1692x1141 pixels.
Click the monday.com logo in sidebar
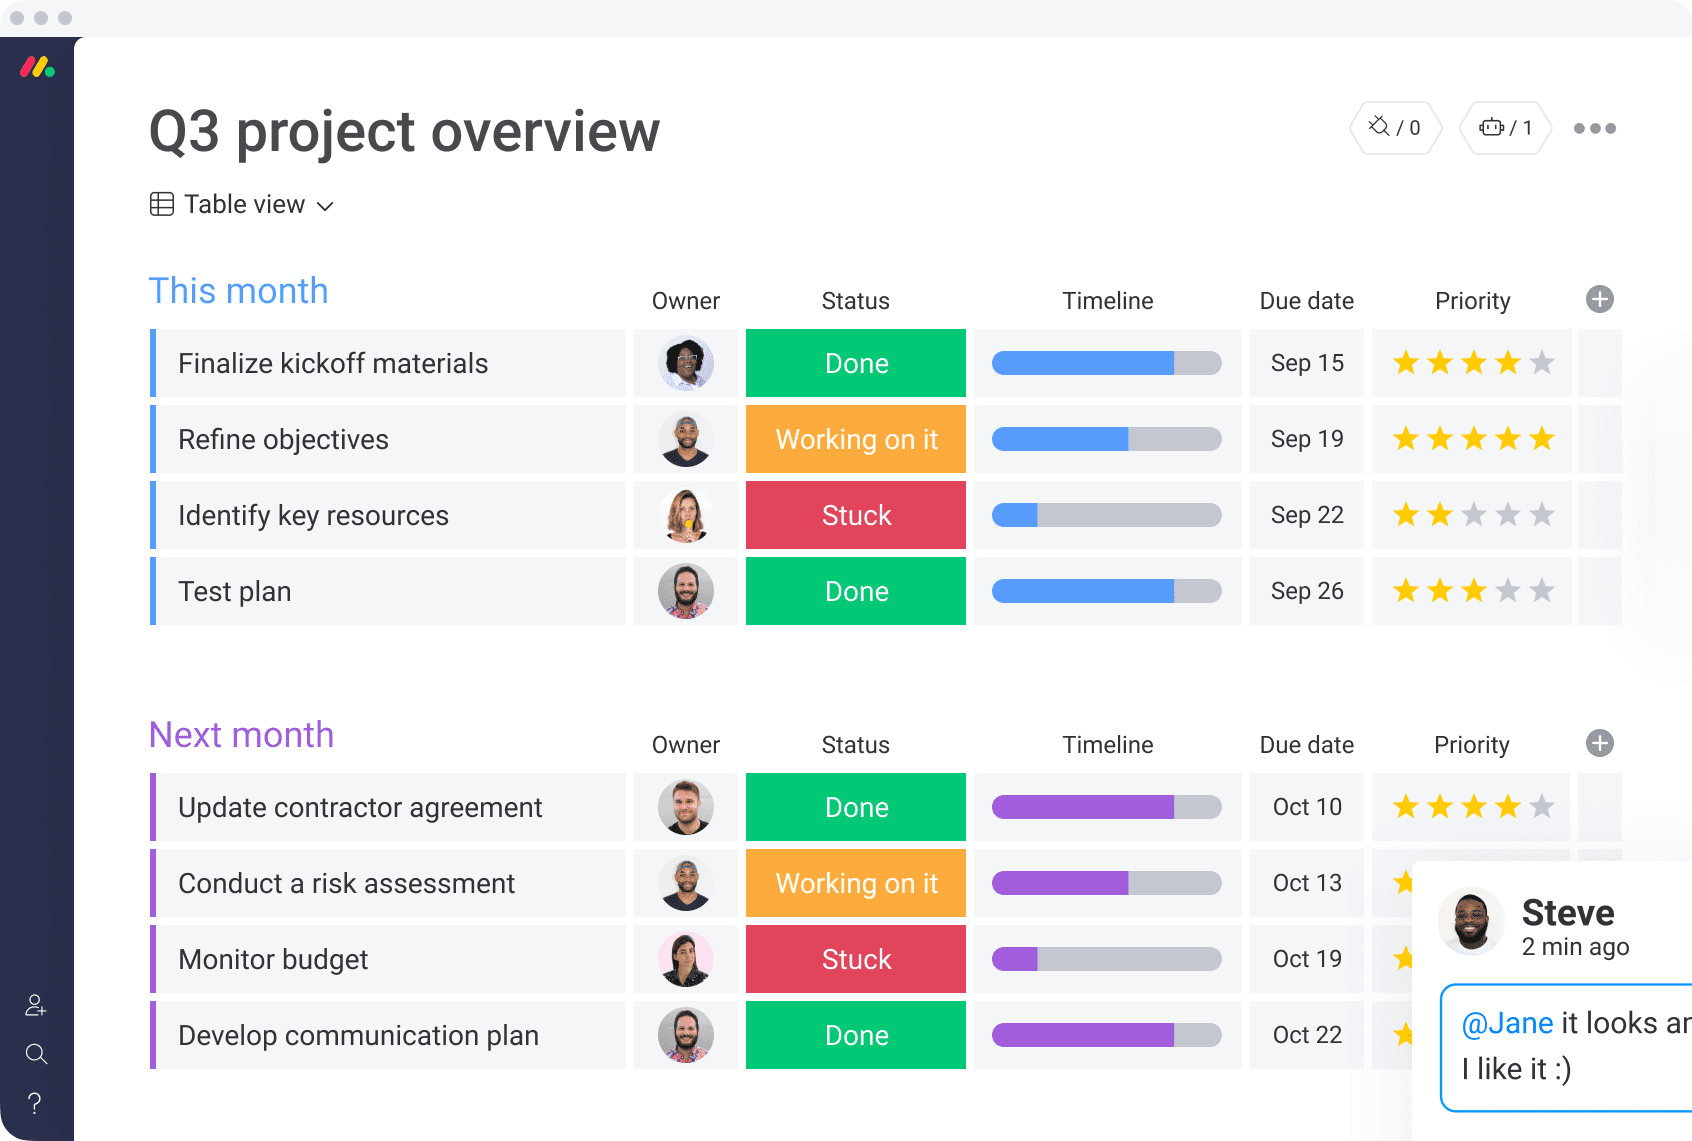37,68
